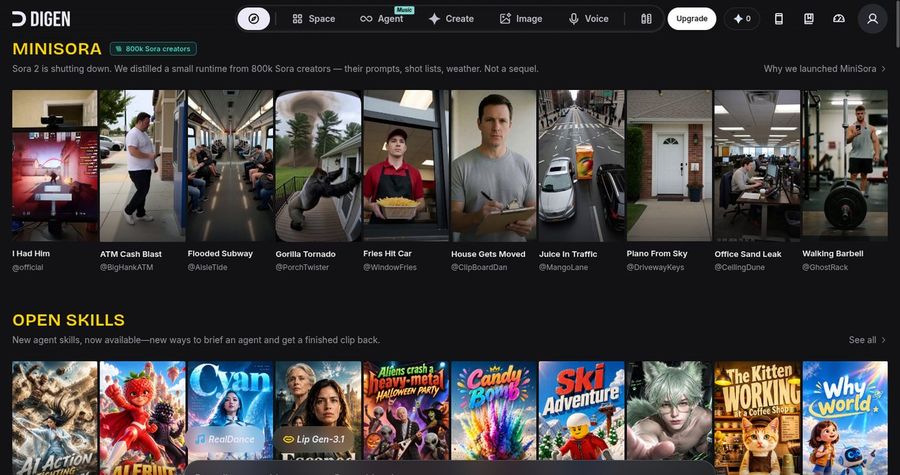Viewport: 900px width, 475px height.
Task: Click the @AisleTide creator handle
Action: [208, 267]
